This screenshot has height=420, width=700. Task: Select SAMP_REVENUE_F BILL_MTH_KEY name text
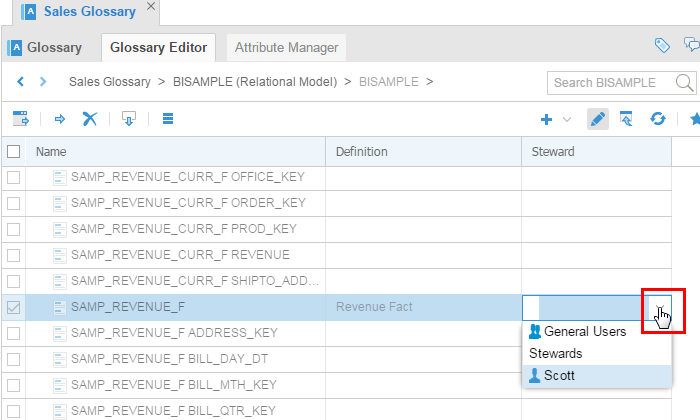174,385
